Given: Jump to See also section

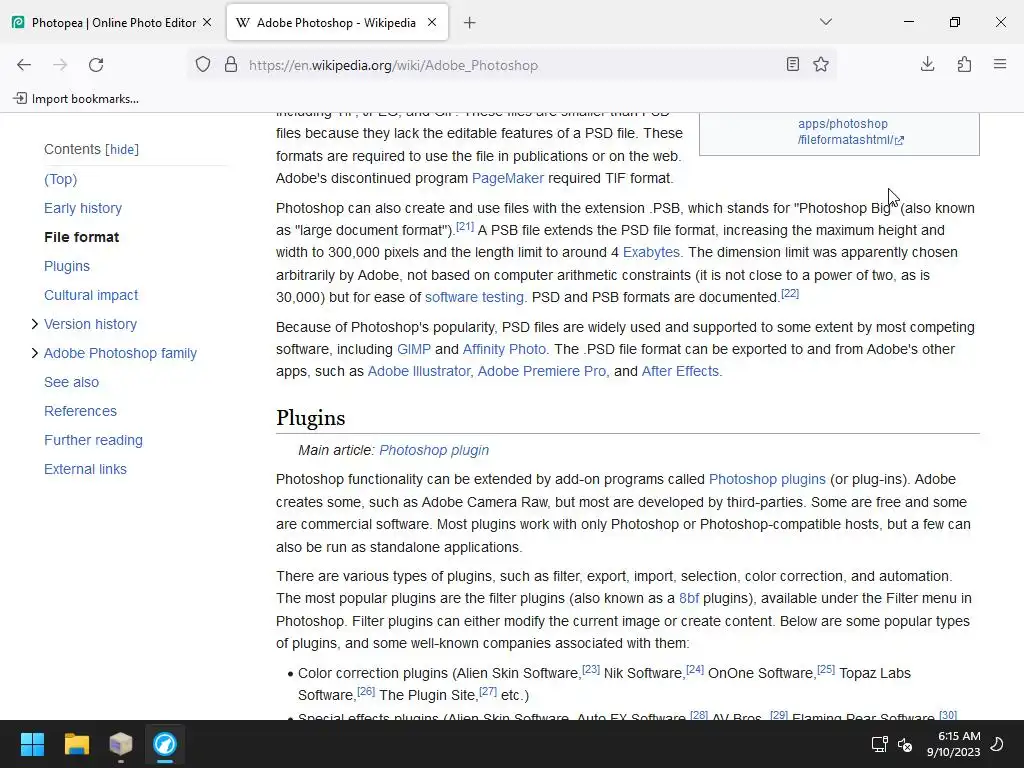Looking at the screenshot, I should tap(71, 382).
